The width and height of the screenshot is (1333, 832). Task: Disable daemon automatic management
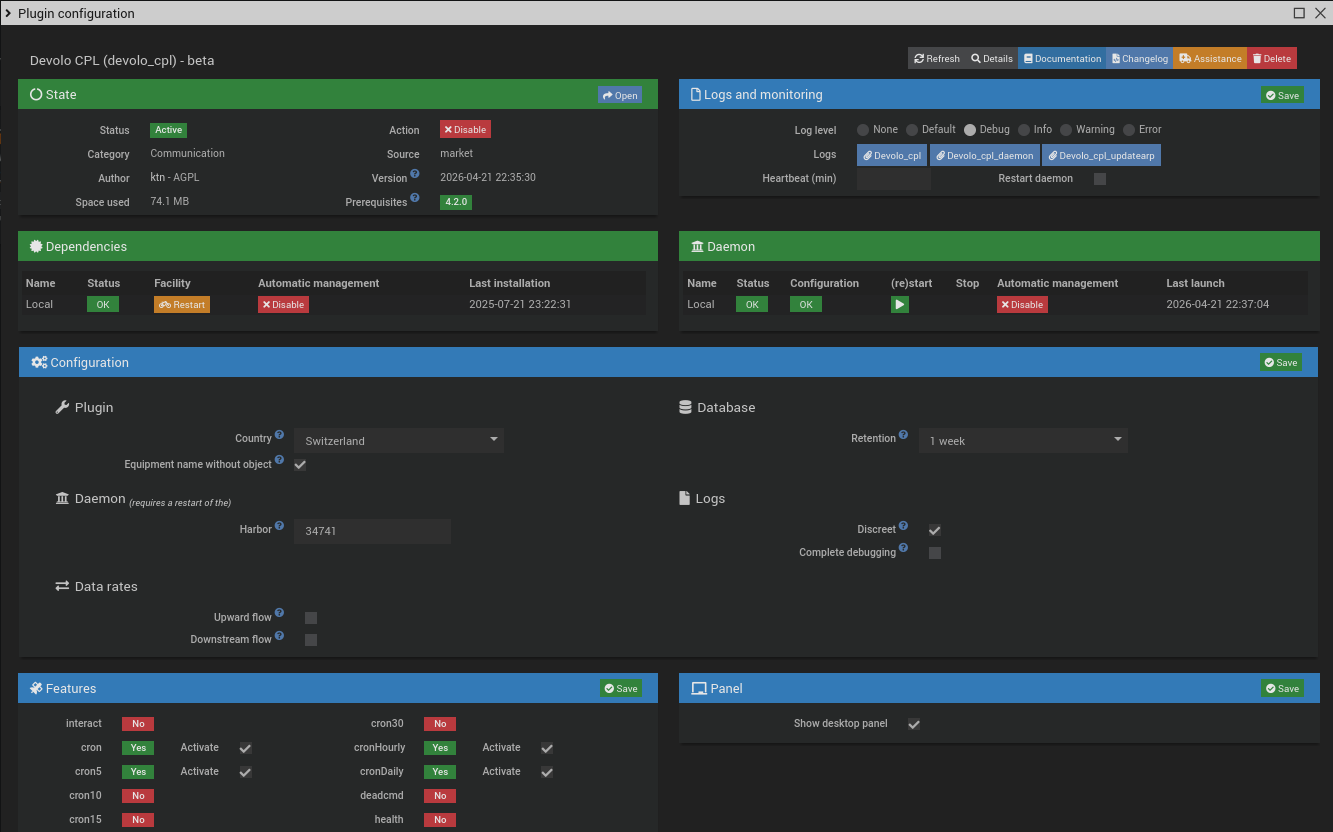(1022, 305)
